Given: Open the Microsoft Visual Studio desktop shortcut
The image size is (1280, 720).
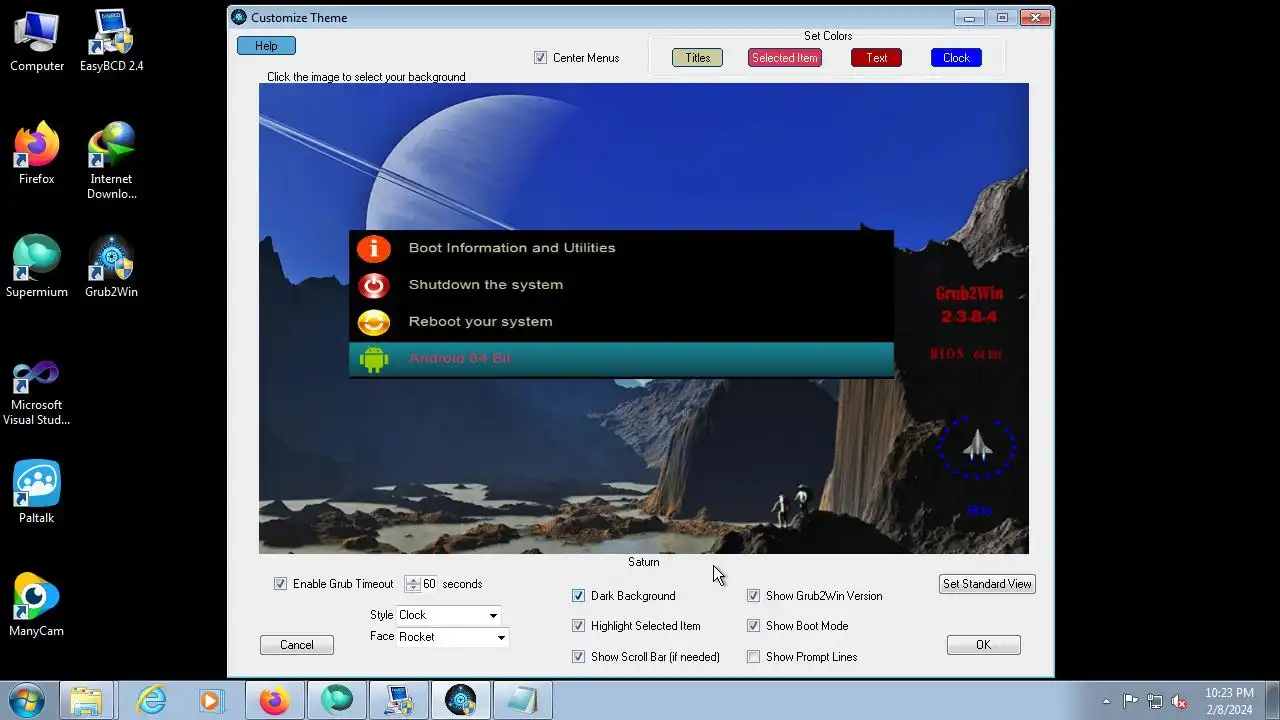Looking at the screenshot, I should tap(37, 394).
